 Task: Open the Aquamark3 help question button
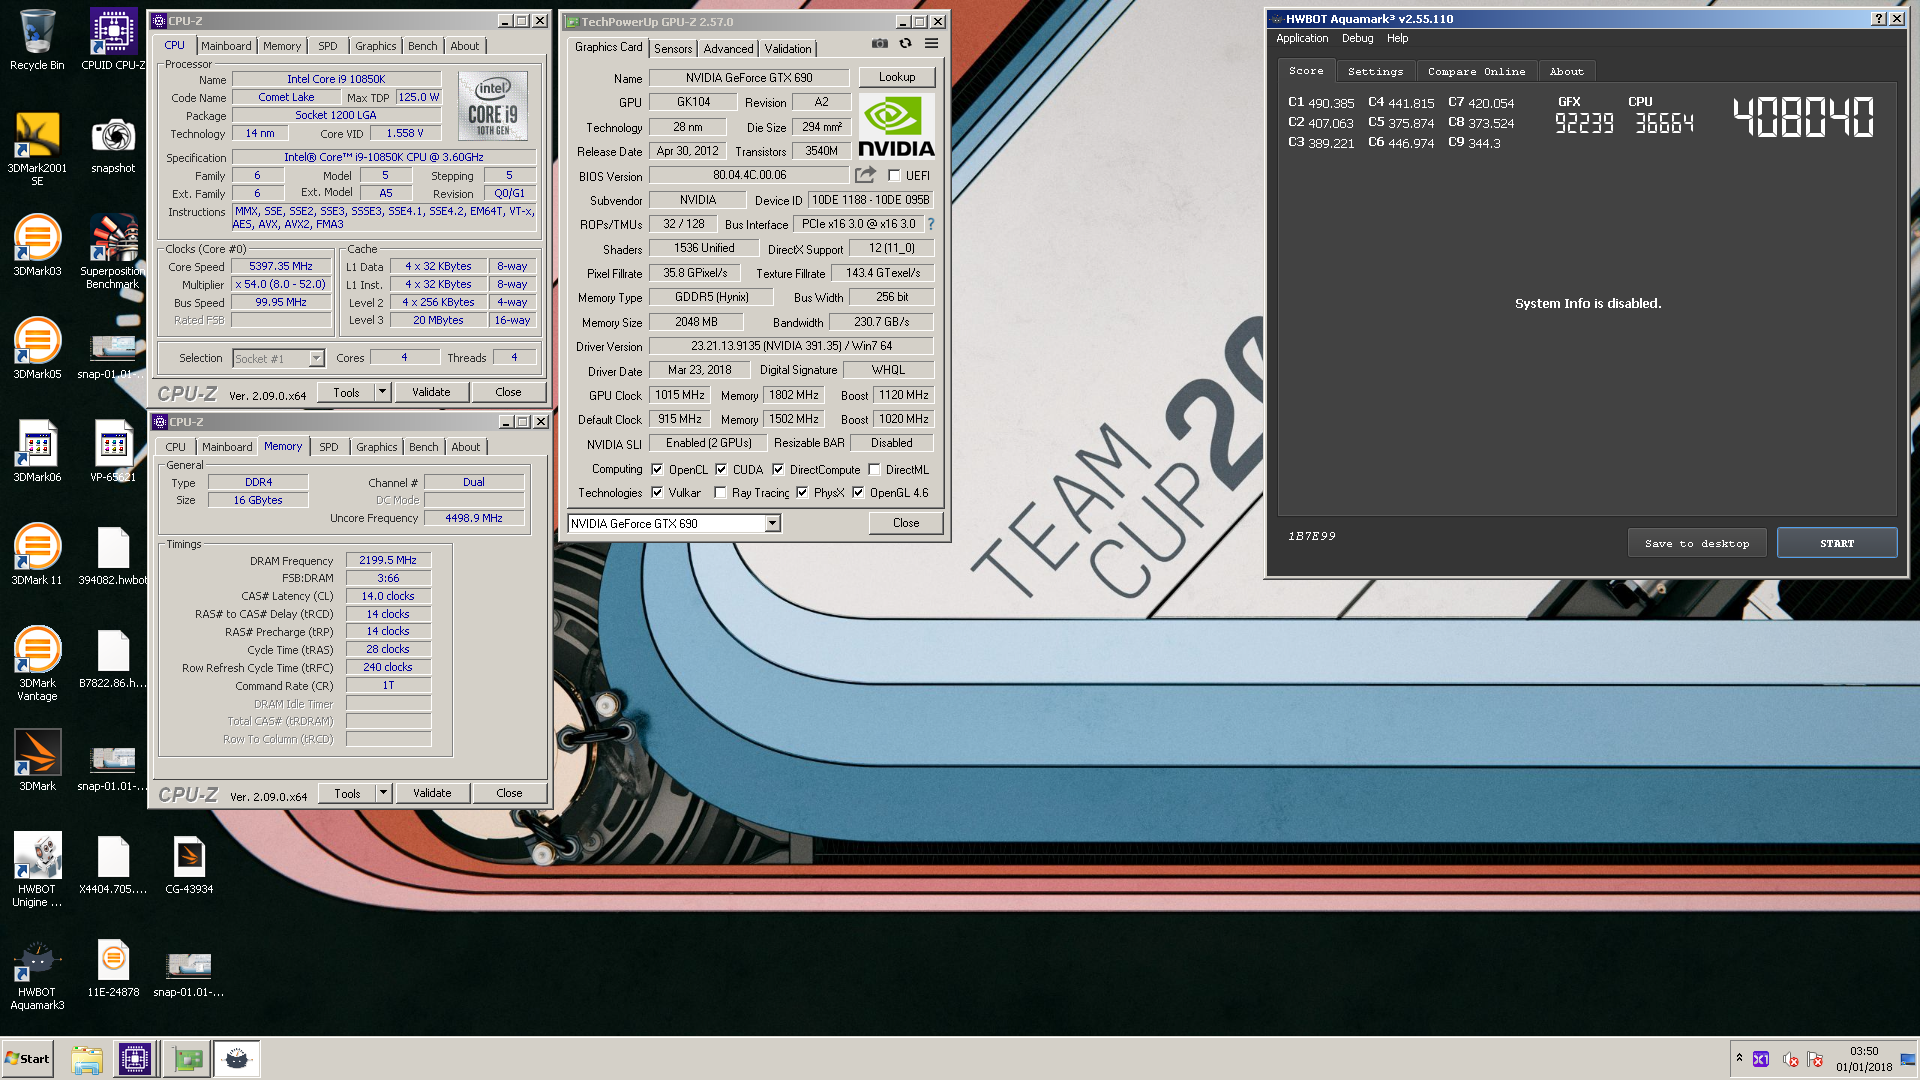(1879, 19)
